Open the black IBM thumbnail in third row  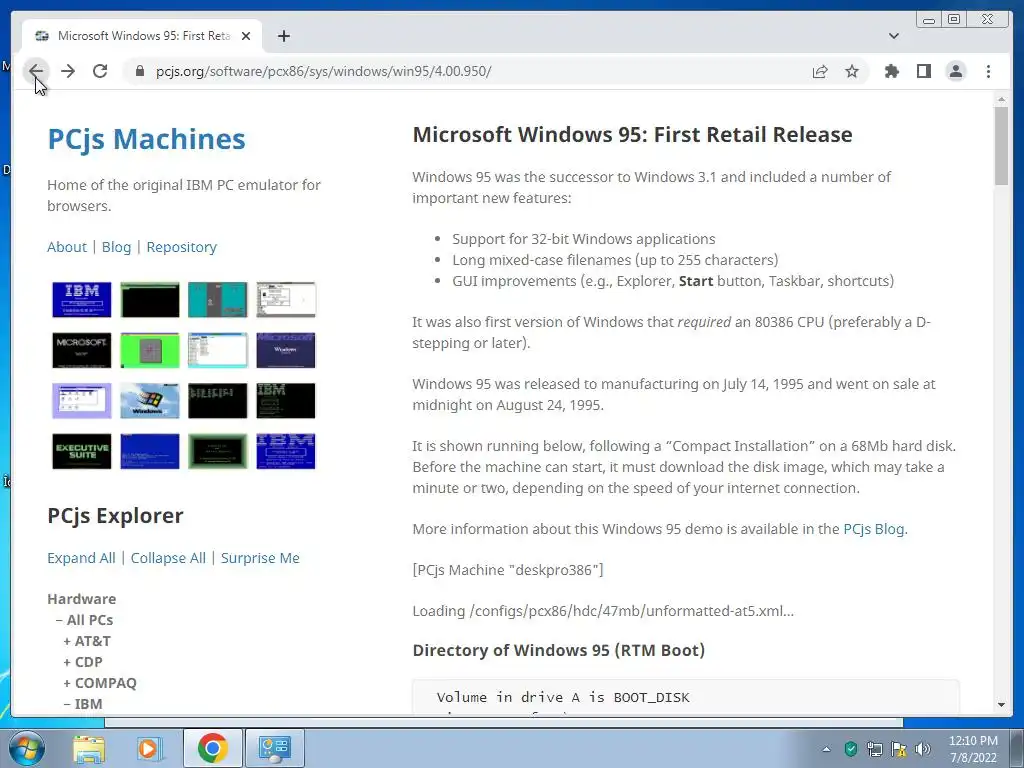coord(286,400)
